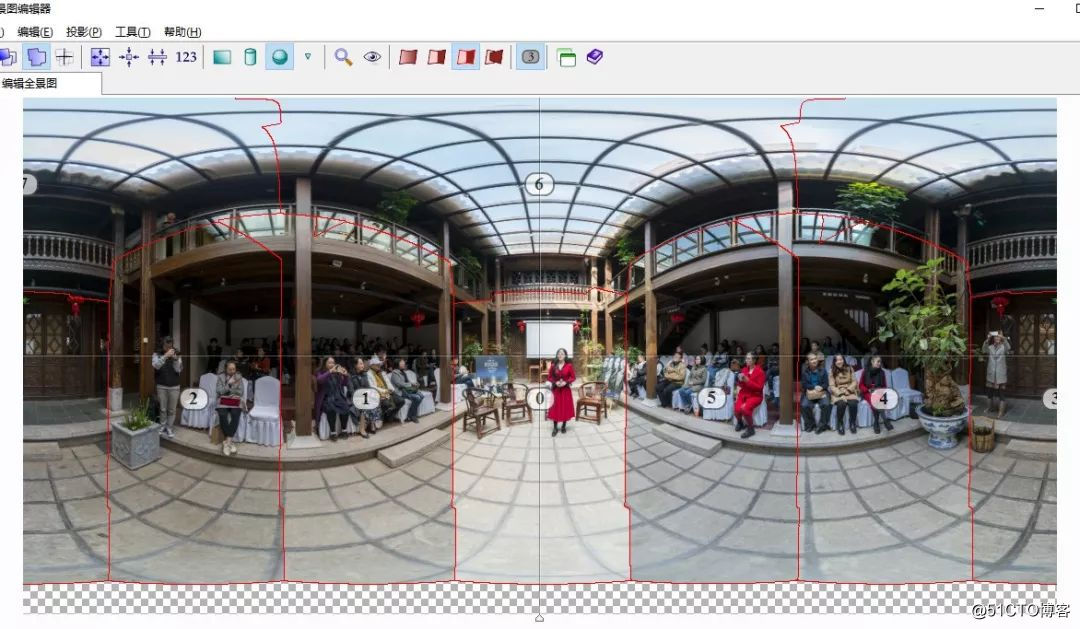
Task: Toggle the eye preview visibility icon
Action: coord(372,56)
